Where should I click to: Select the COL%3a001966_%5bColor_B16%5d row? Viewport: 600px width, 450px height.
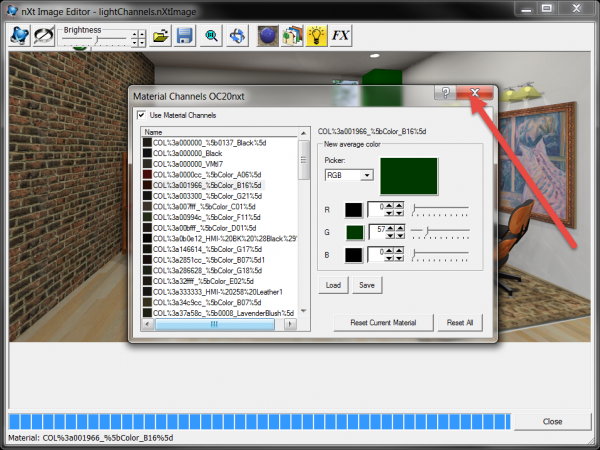220,185
